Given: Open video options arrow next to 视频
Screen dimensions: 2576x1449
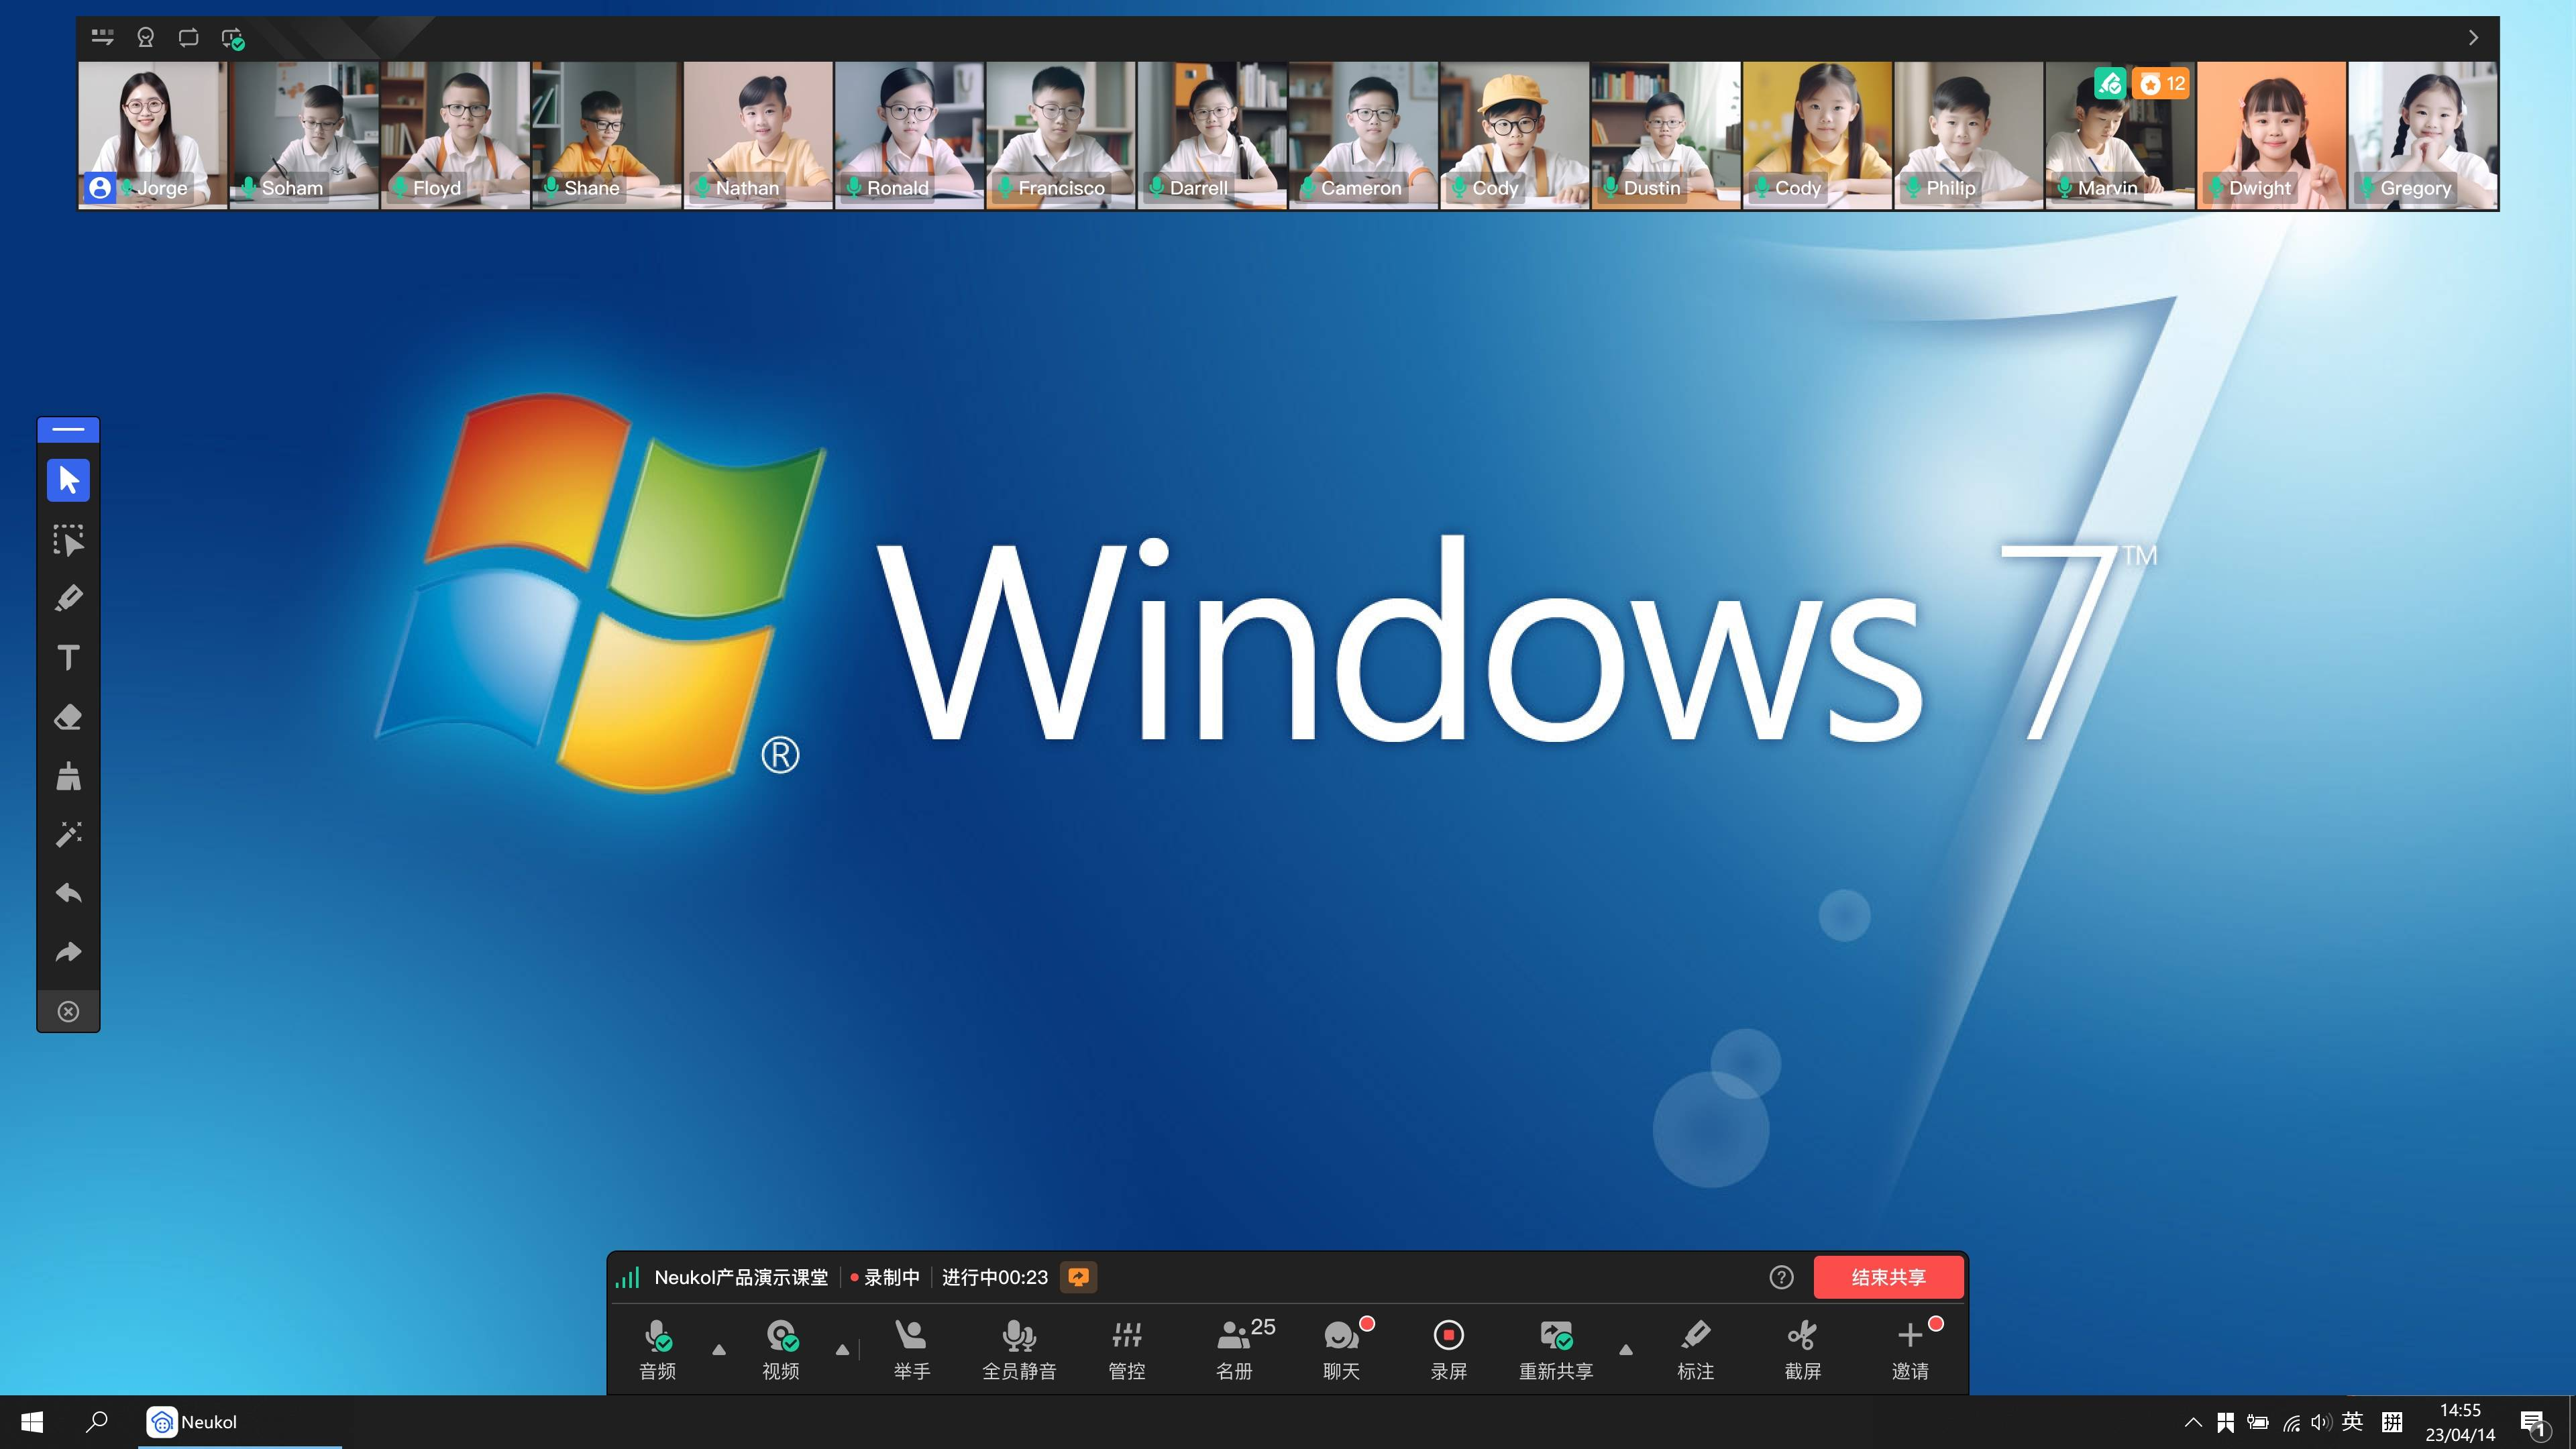Looking at the screenshot, I should (842, 1350).
